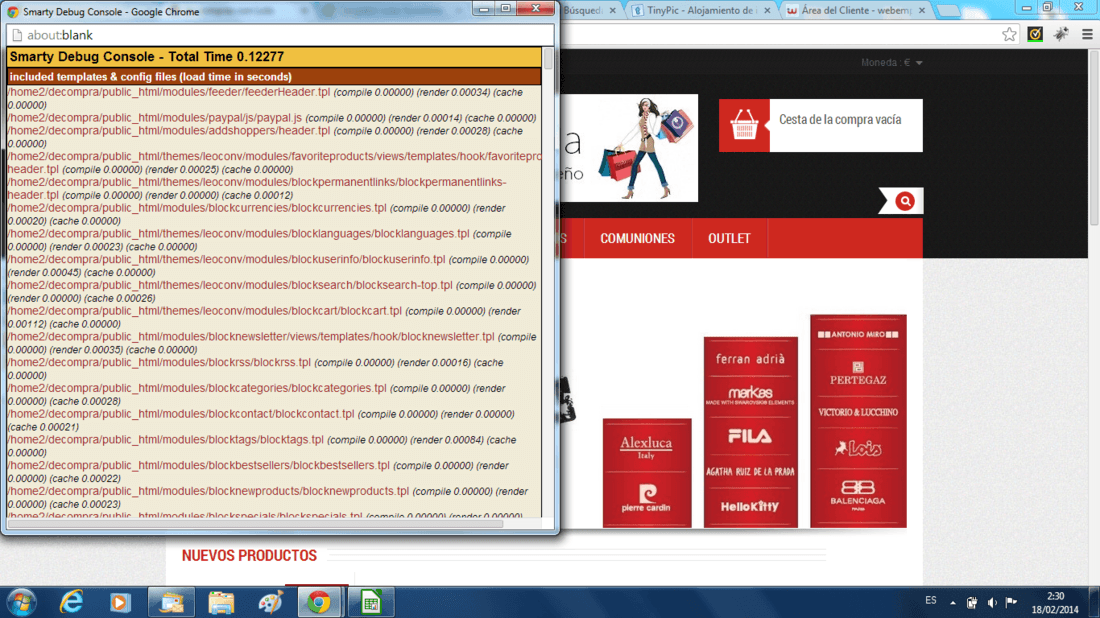The height and width of the screenshot is (618, 1100).
Task: Click the Victorio & Lucchino brand logo
Action: tap(858, 412)
